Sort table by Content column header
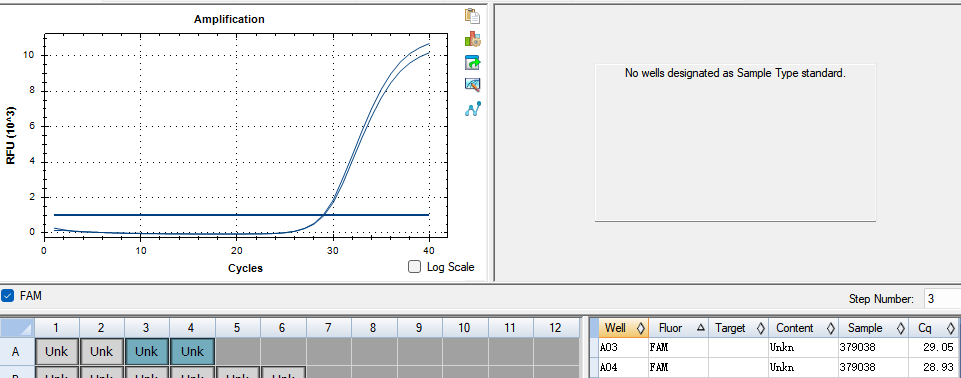The width and height of the screenshot is (961, 378). tap(803, 328)
